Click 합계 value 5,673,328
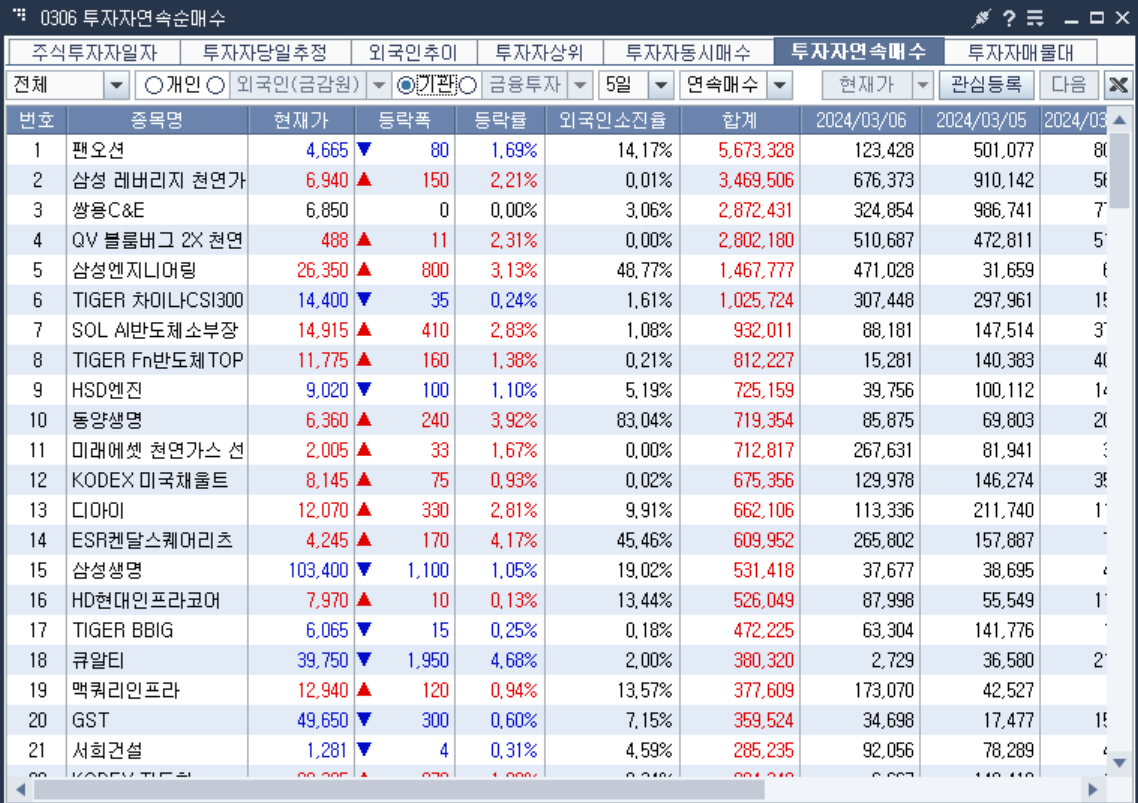 click(x=756, y=150)
